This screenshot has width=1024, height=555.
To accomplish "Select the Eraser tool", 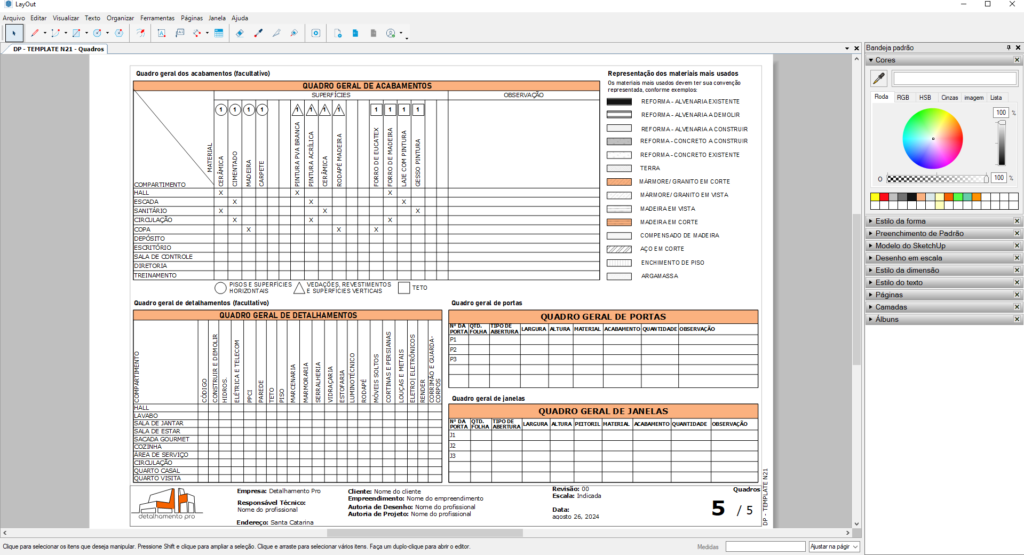I will click(x=240, y=33).
